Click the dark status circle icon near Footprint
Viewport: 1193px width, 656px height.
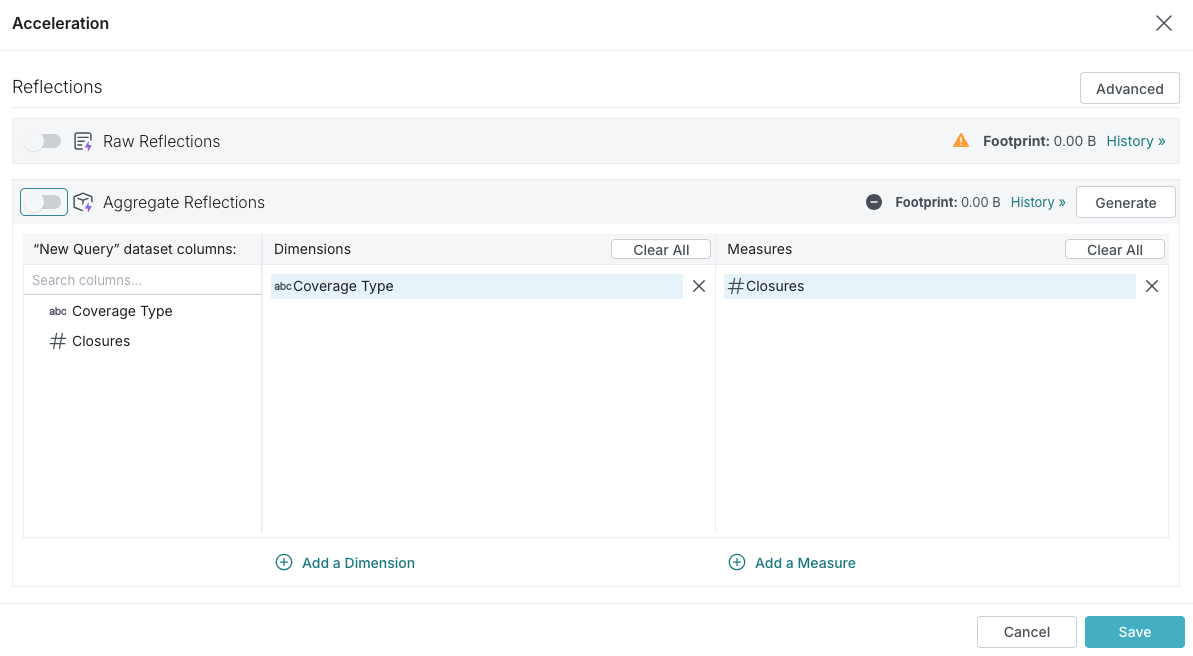click(x=874, y=202)
